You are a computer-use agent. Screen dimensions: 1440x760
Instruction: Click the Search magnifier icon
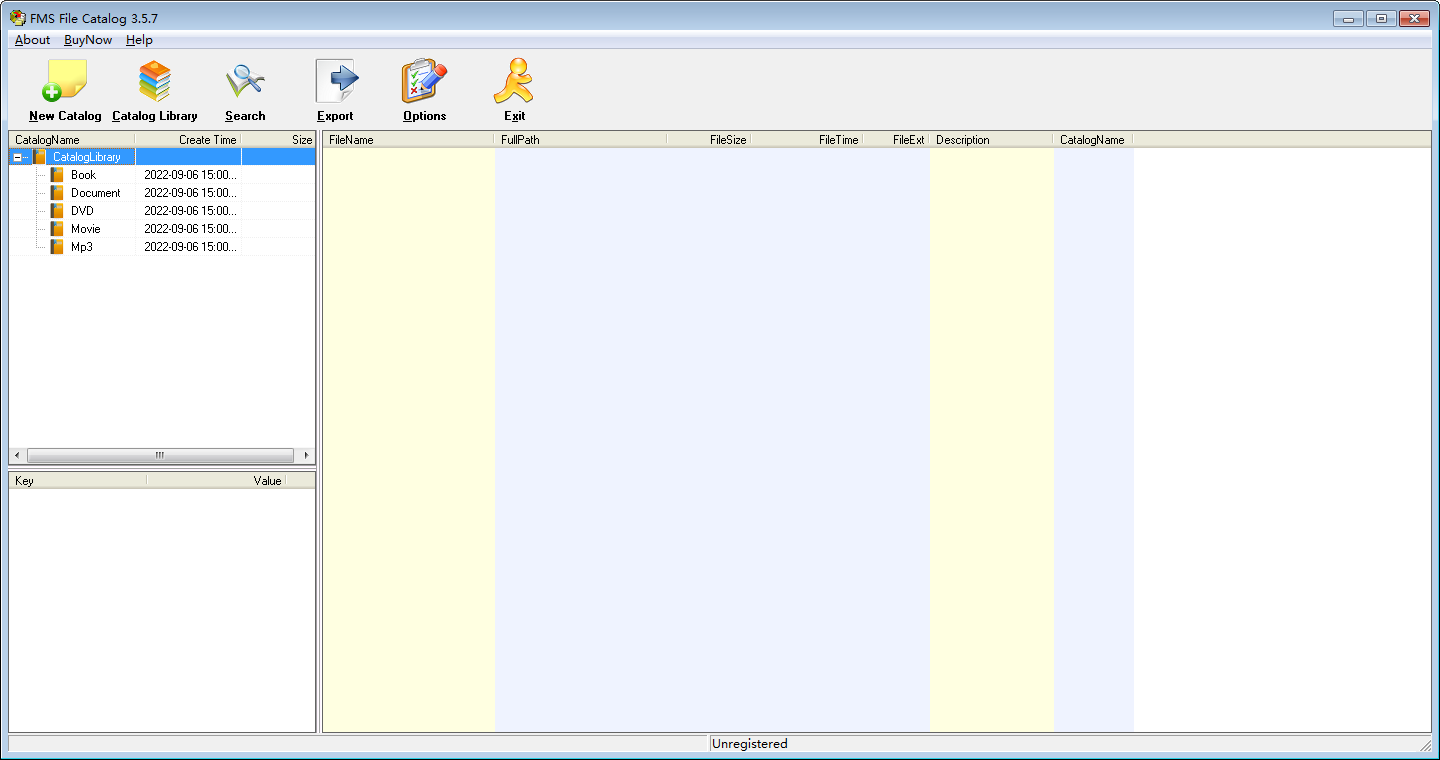pos(245,81)
